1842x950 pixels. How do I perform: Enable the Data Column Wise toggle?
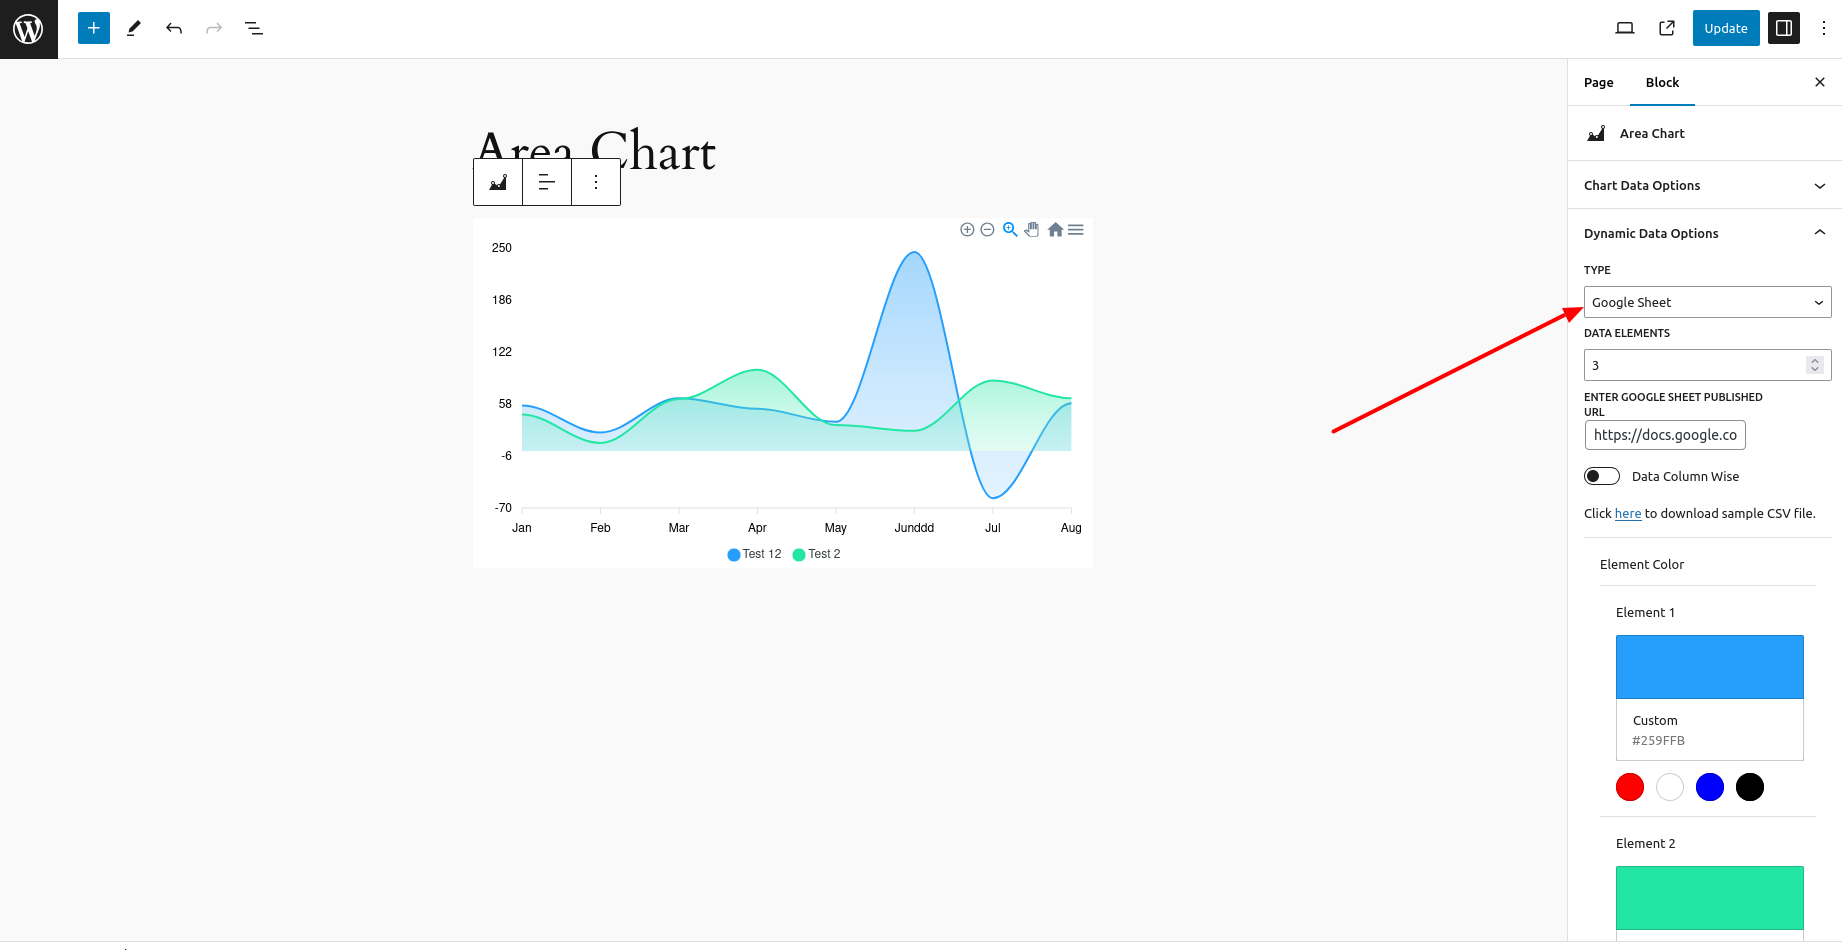[x=1601, y=475]
